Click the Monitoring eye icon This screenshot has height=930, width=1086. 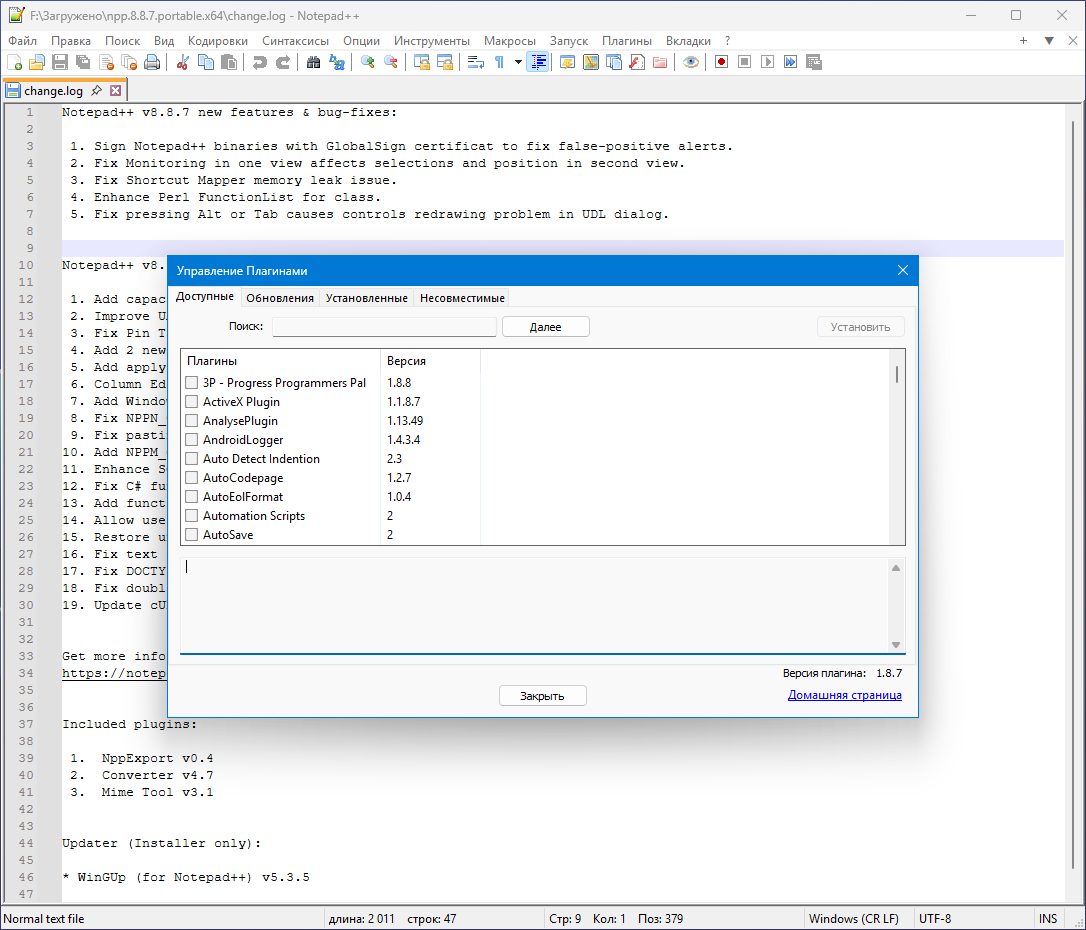[x=690, y=62]
